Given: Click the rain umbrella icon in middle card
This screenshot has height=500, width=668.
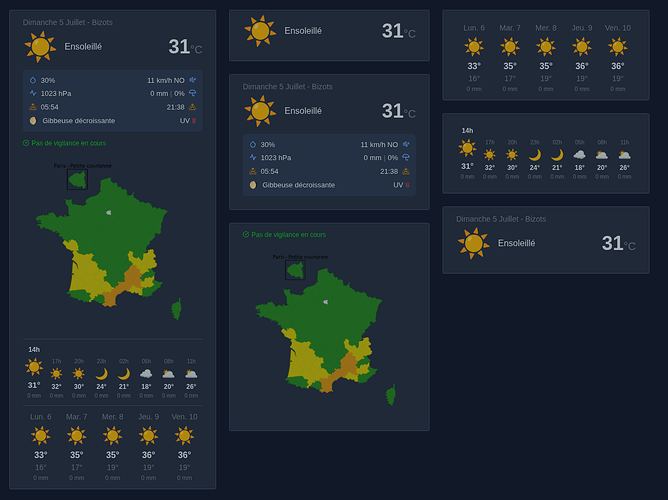Looking at the screenshot, I should point(406,158).
